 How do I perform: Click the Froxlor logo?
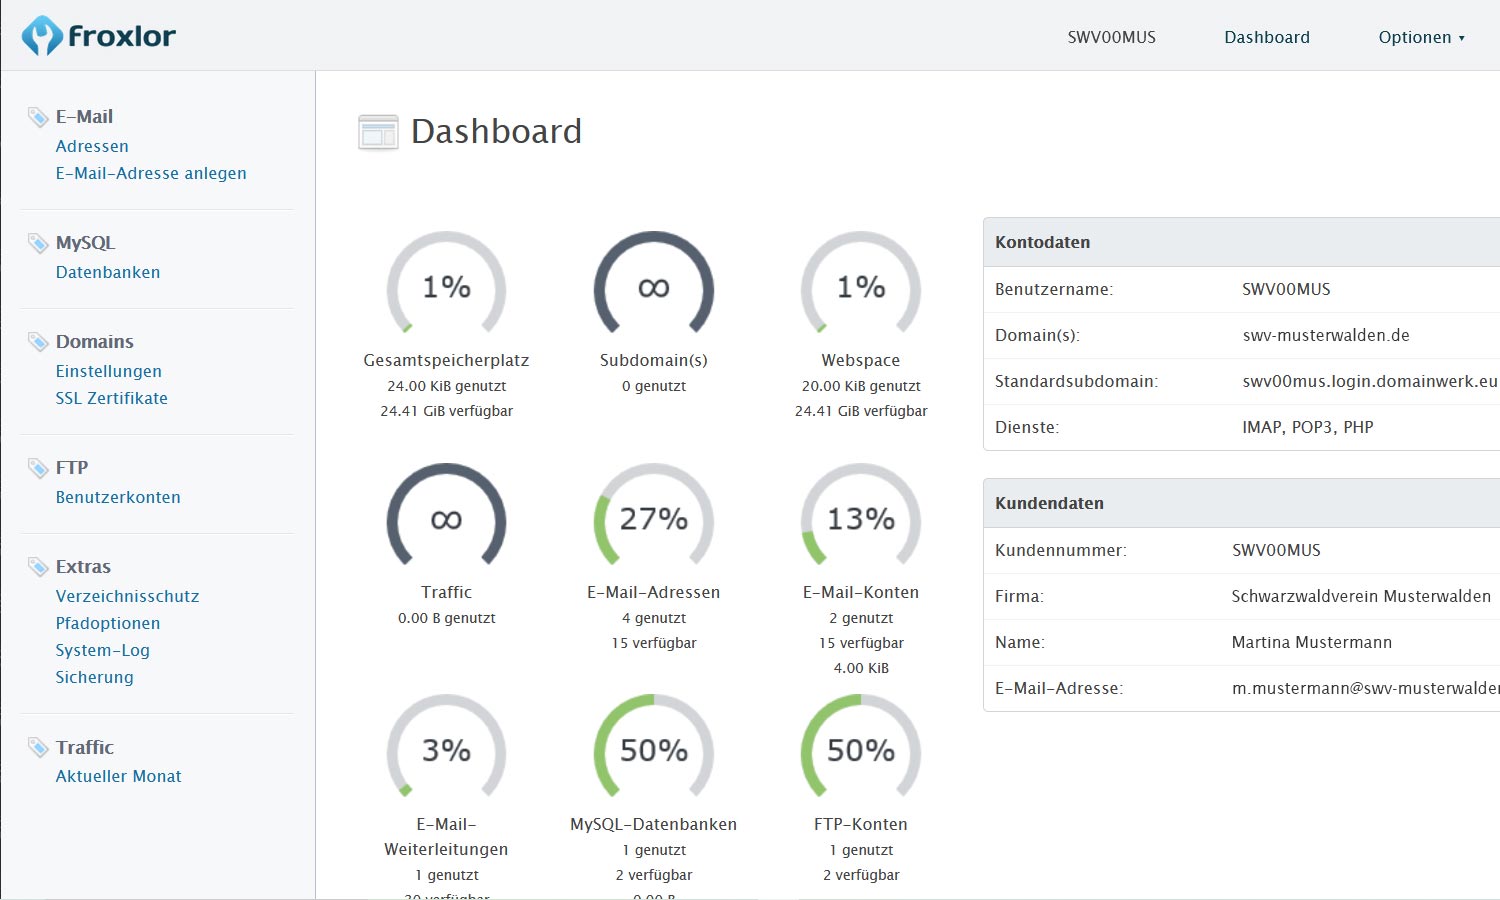(x=98, y=36)
